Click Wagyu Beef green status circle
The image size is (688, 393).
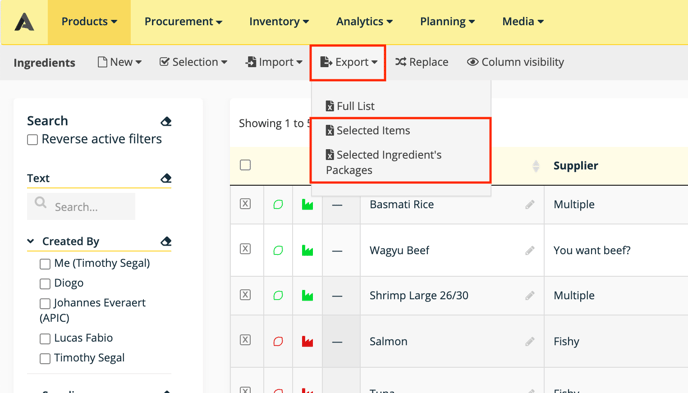278,250
